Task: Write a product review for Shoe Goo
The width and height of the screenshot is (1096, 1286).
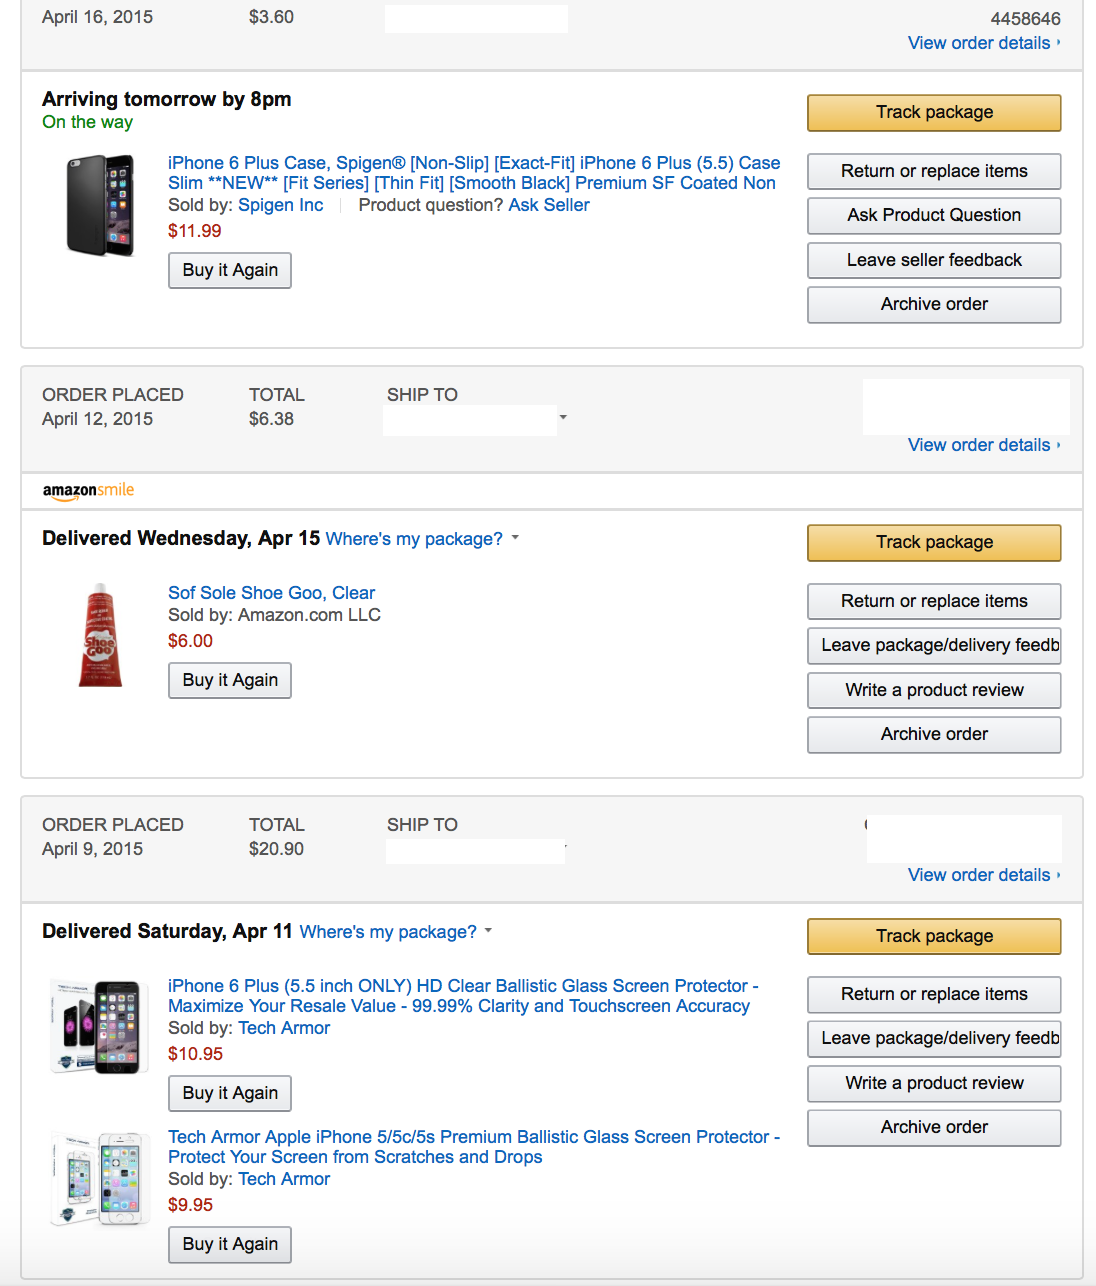Action: [x=934, y=690]
